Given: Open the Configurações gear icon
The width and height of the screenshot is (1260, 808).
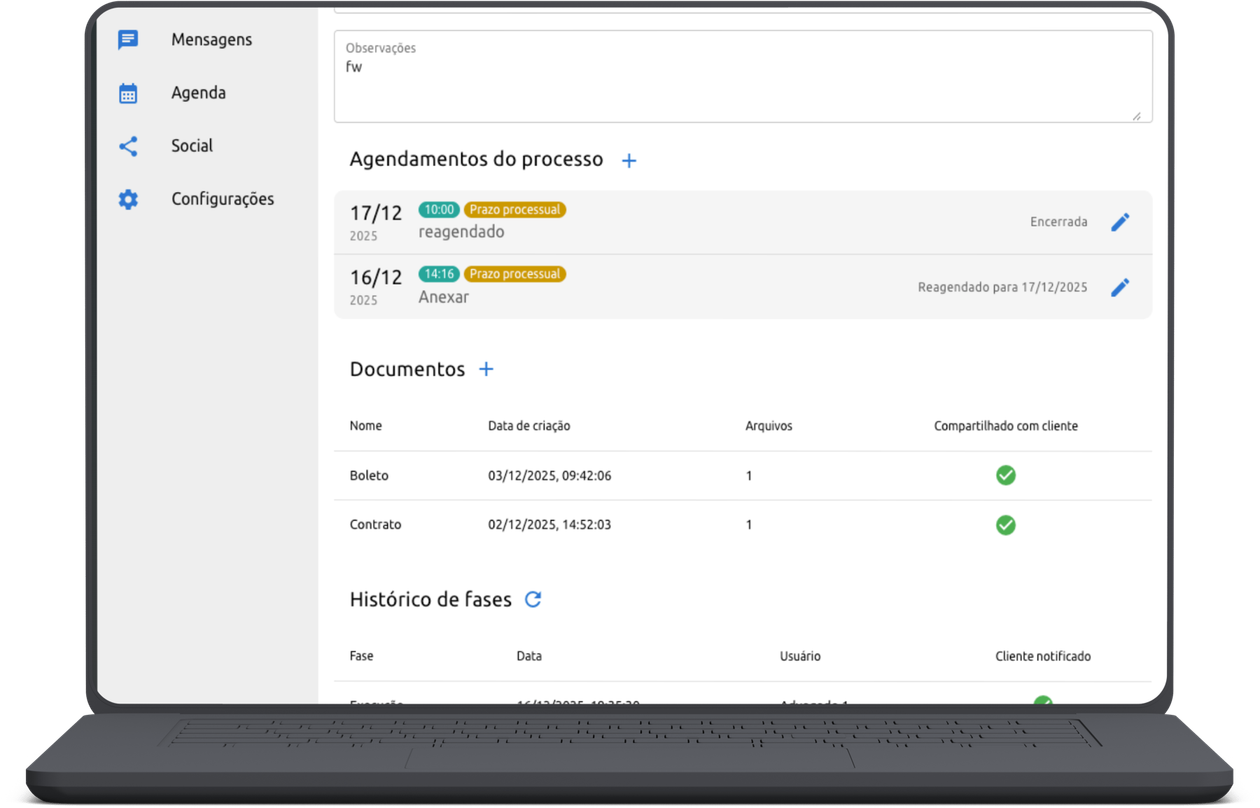Looking at the screenshot, I should [128, 199].
